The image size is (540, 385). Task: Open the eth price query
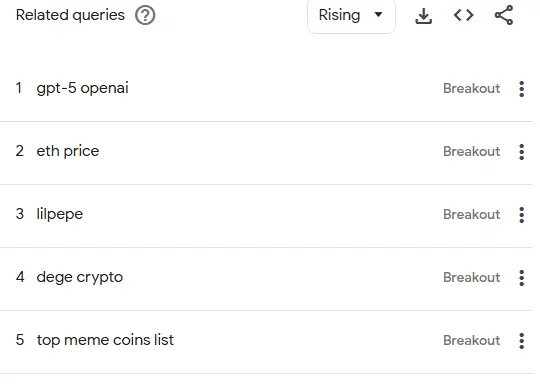click(68, 151)
